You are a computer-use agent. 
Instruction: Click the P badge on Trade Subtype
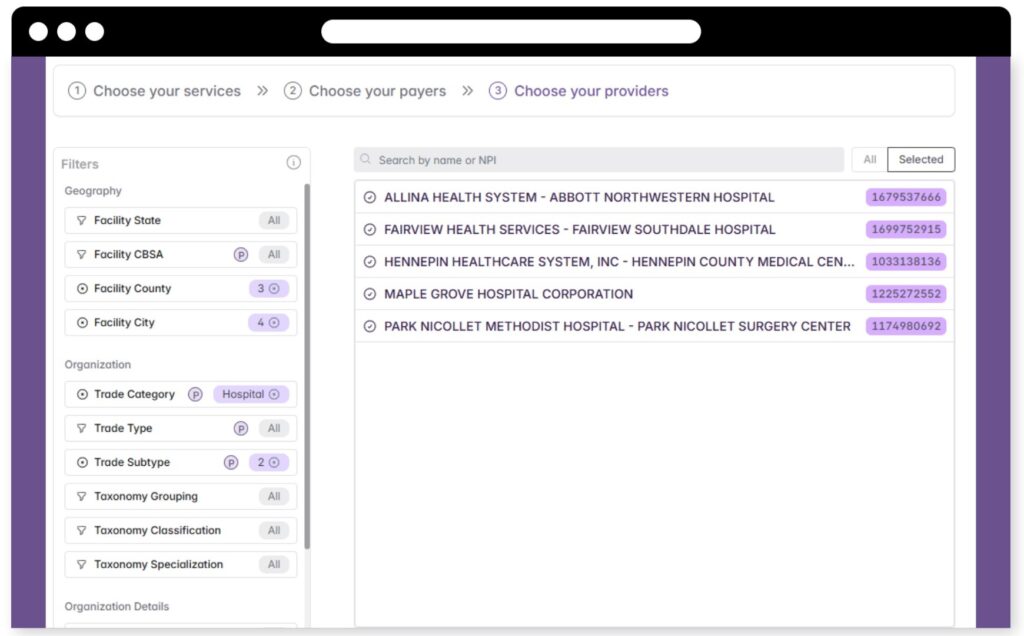coord(231,462)
